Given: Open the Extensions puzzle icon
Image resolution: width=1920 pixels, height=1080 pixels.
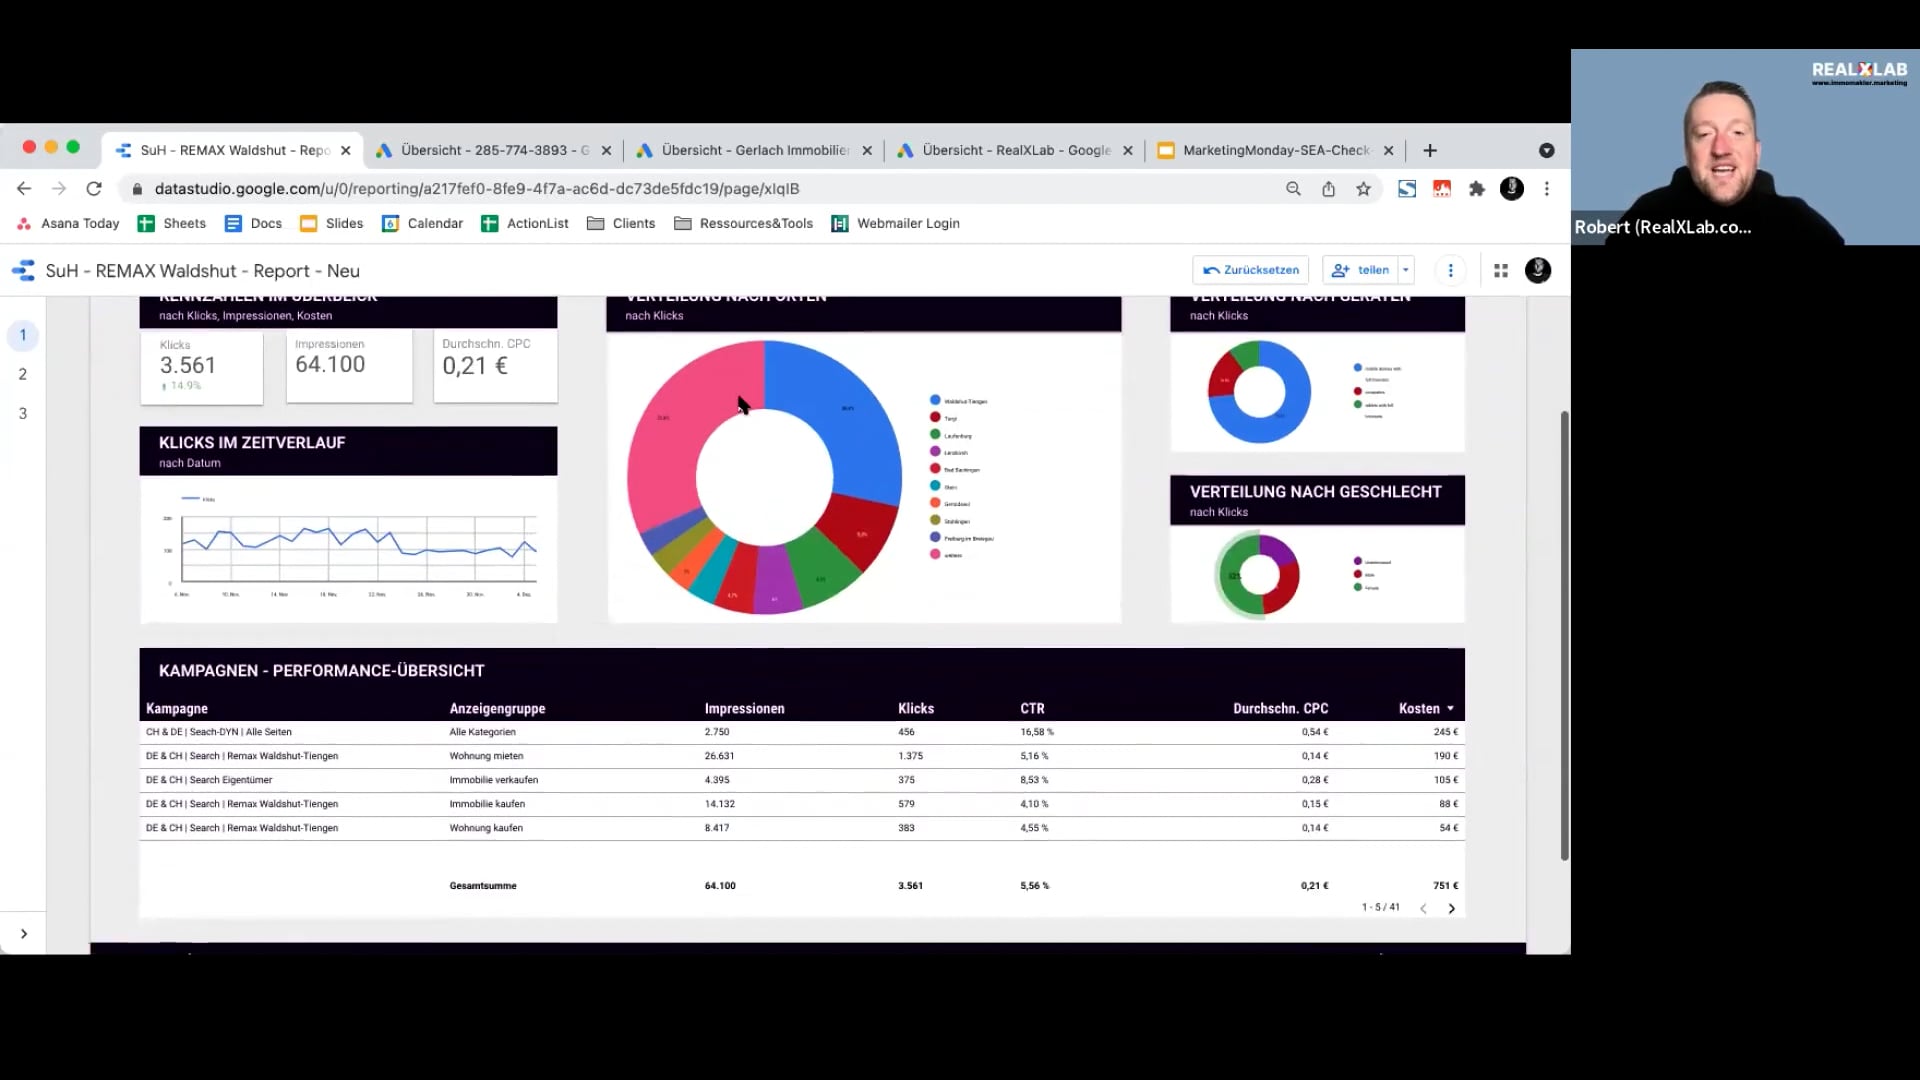Looking at the screenshot, I should pos(1477,189).
